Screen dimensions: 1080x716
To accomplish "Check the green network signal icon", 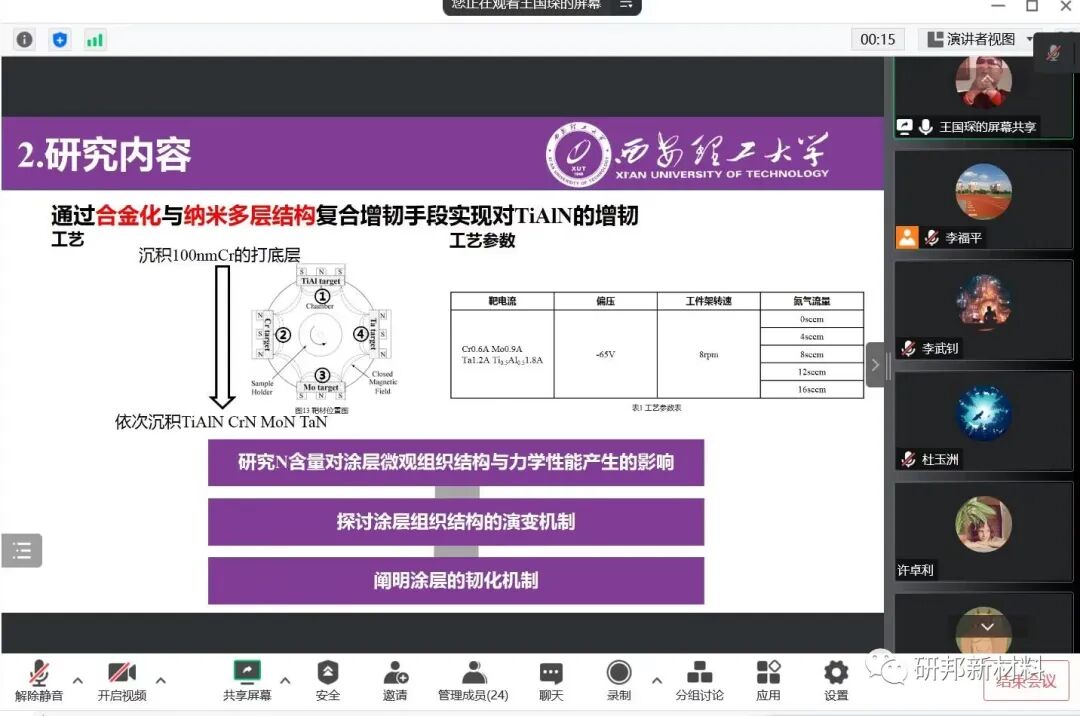I will tap(94, 40).
